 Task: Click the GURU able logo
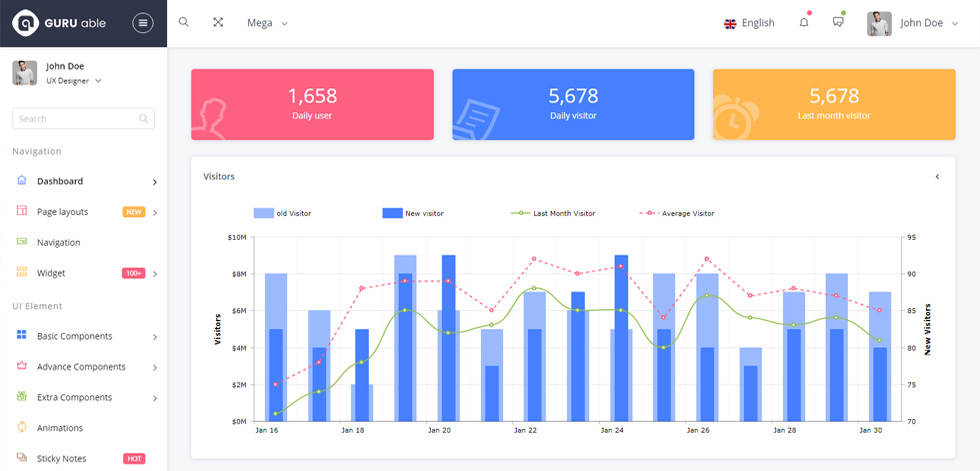click(x=60, y=23)
